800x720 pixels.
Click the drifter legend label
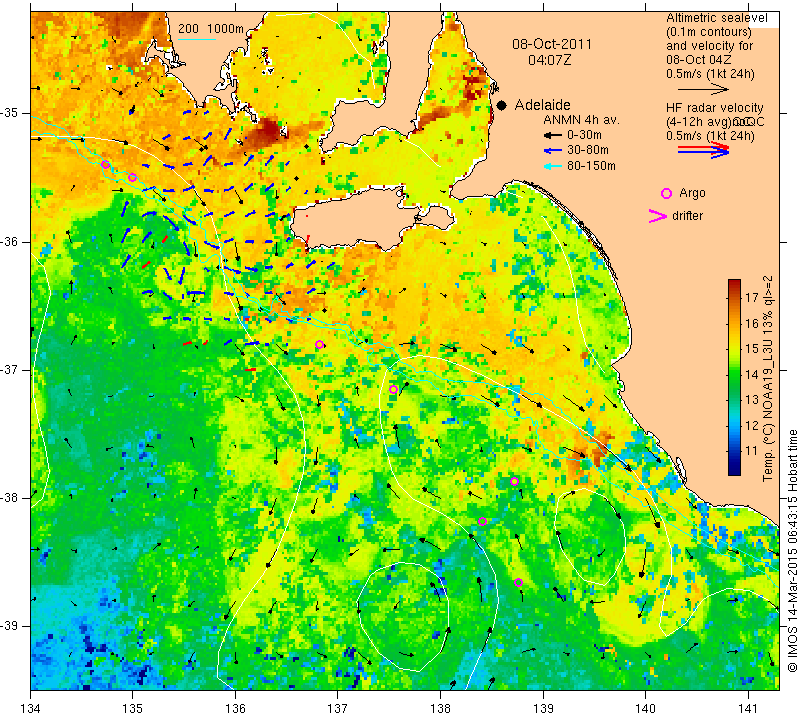click(x=687, y=216)
